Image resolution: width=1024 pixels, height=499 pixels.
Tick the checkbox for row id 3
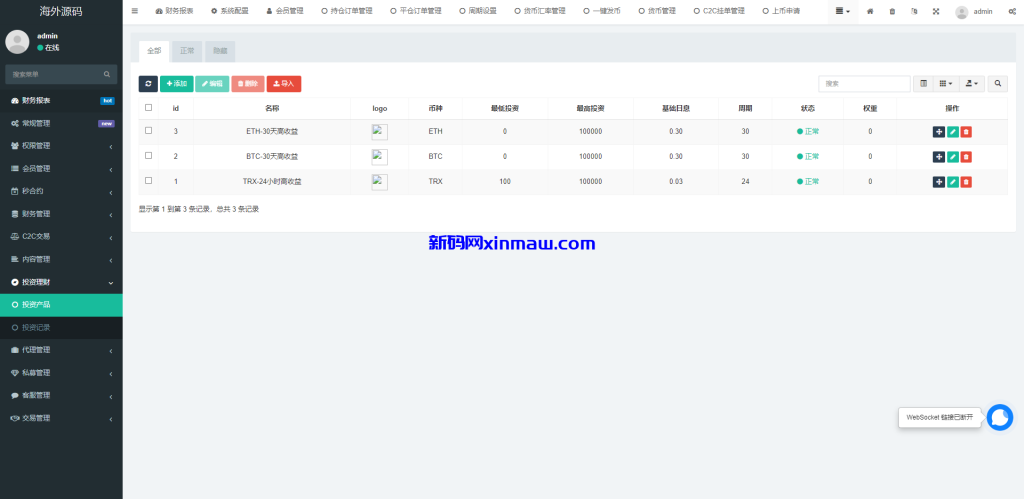click(148, 131)
